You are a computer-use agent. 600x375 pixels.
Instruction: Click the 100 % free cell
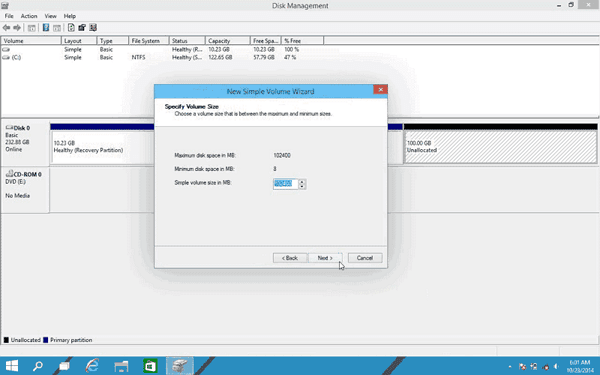click(x=291, y=49)
